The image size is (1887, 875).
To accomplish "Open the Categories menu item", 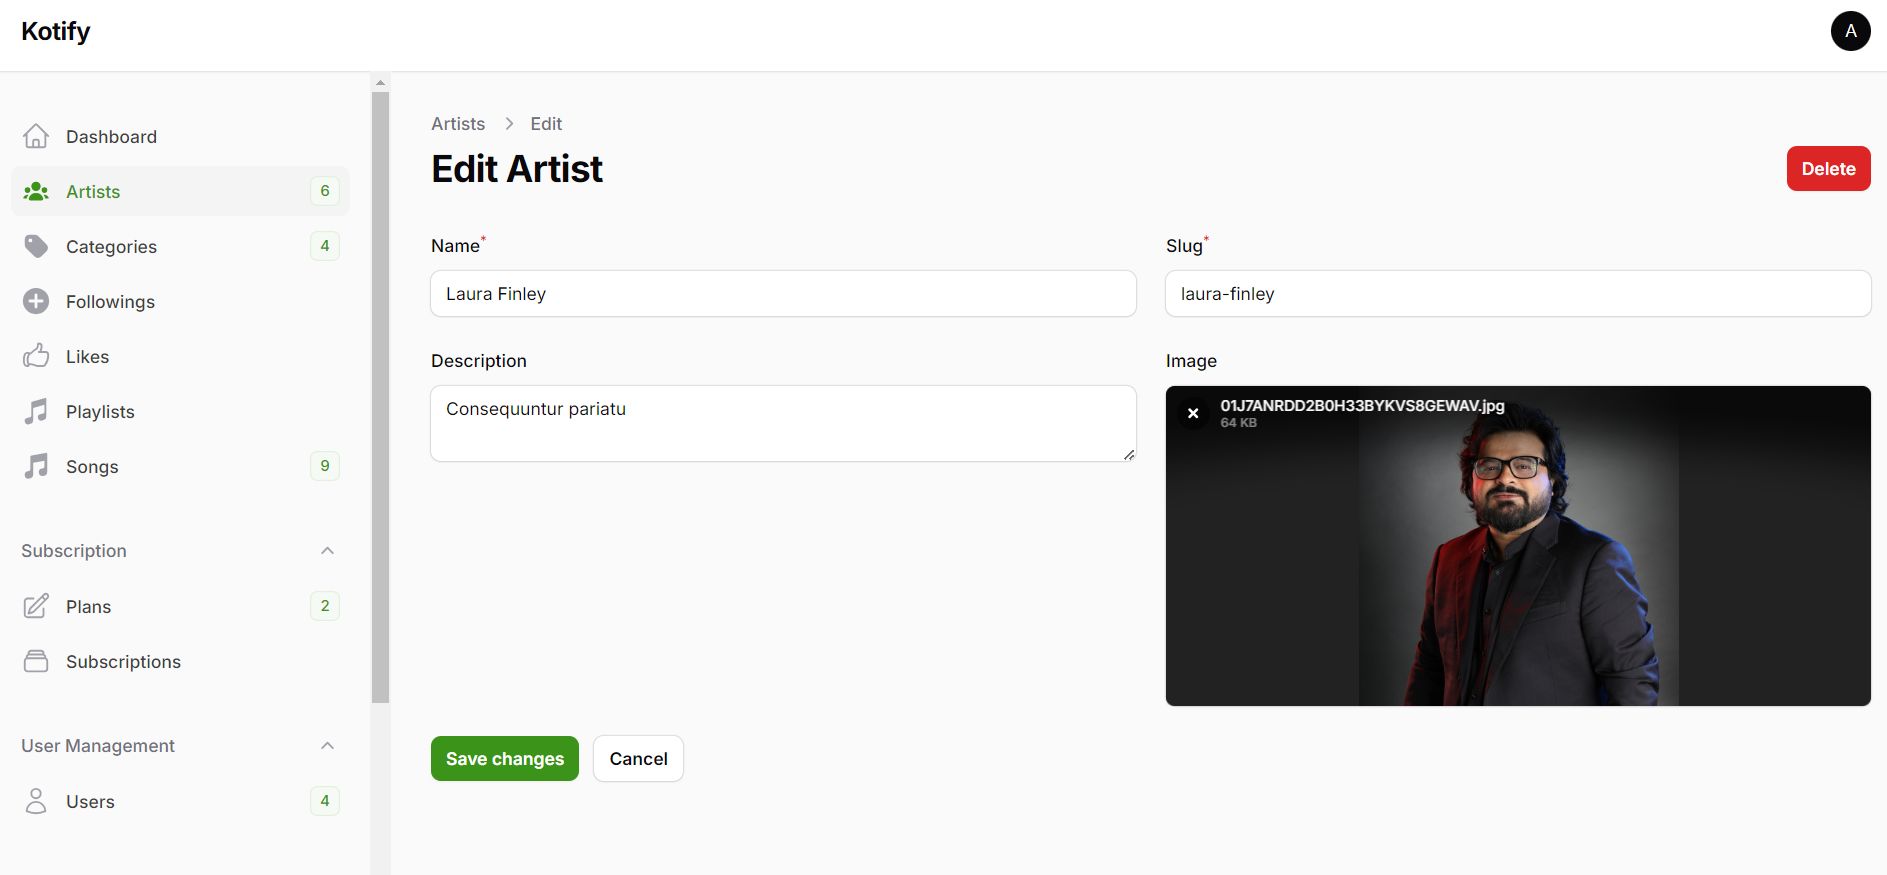I will click(180, 246).
